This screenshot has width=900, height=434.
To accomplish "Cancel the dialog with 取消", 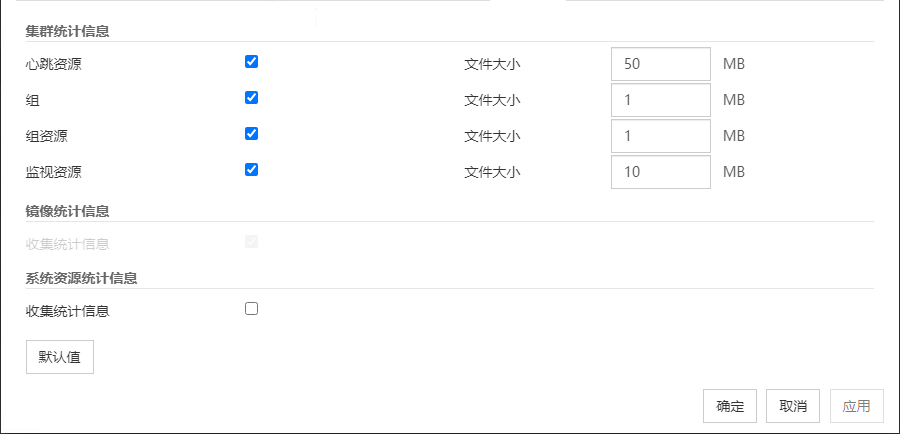I will pyautogui.click(x=793, y=406).
